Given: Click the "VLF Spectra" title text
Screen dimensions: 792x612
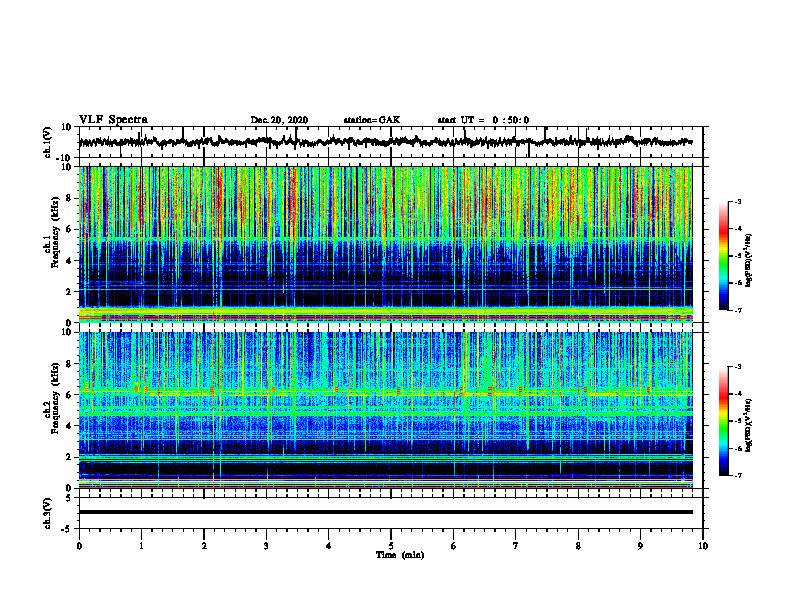Looking at the screenshot, I should pos(113,120).
